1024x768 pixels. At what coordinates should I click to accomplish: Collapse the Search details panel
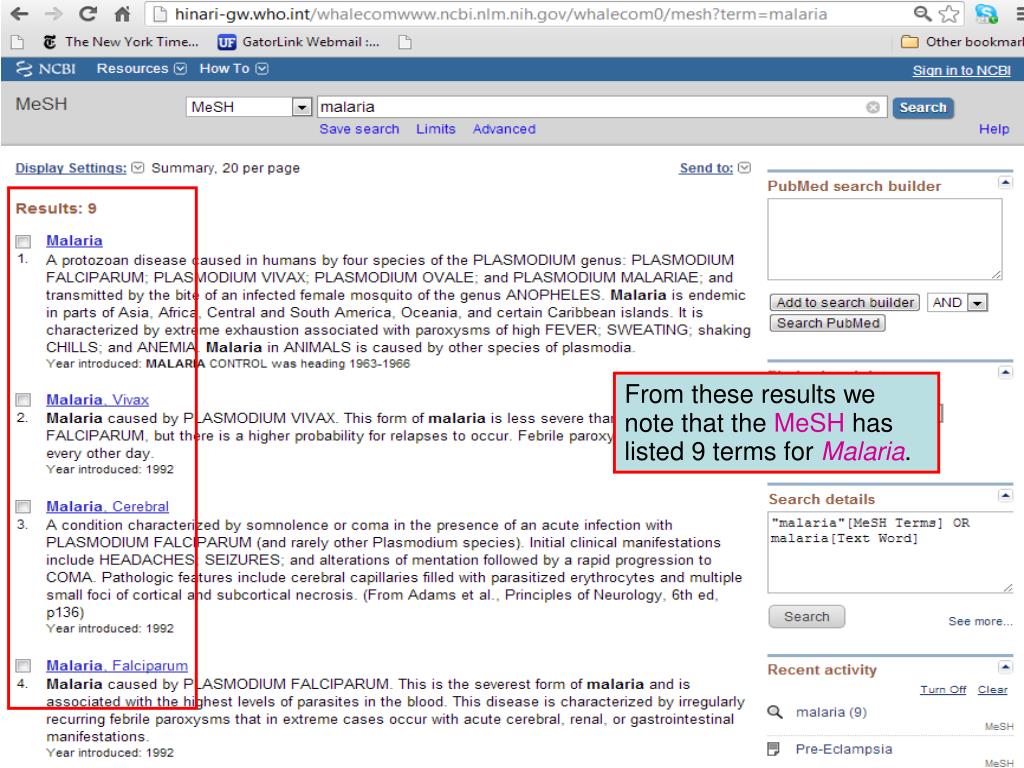coord(1005,496)
